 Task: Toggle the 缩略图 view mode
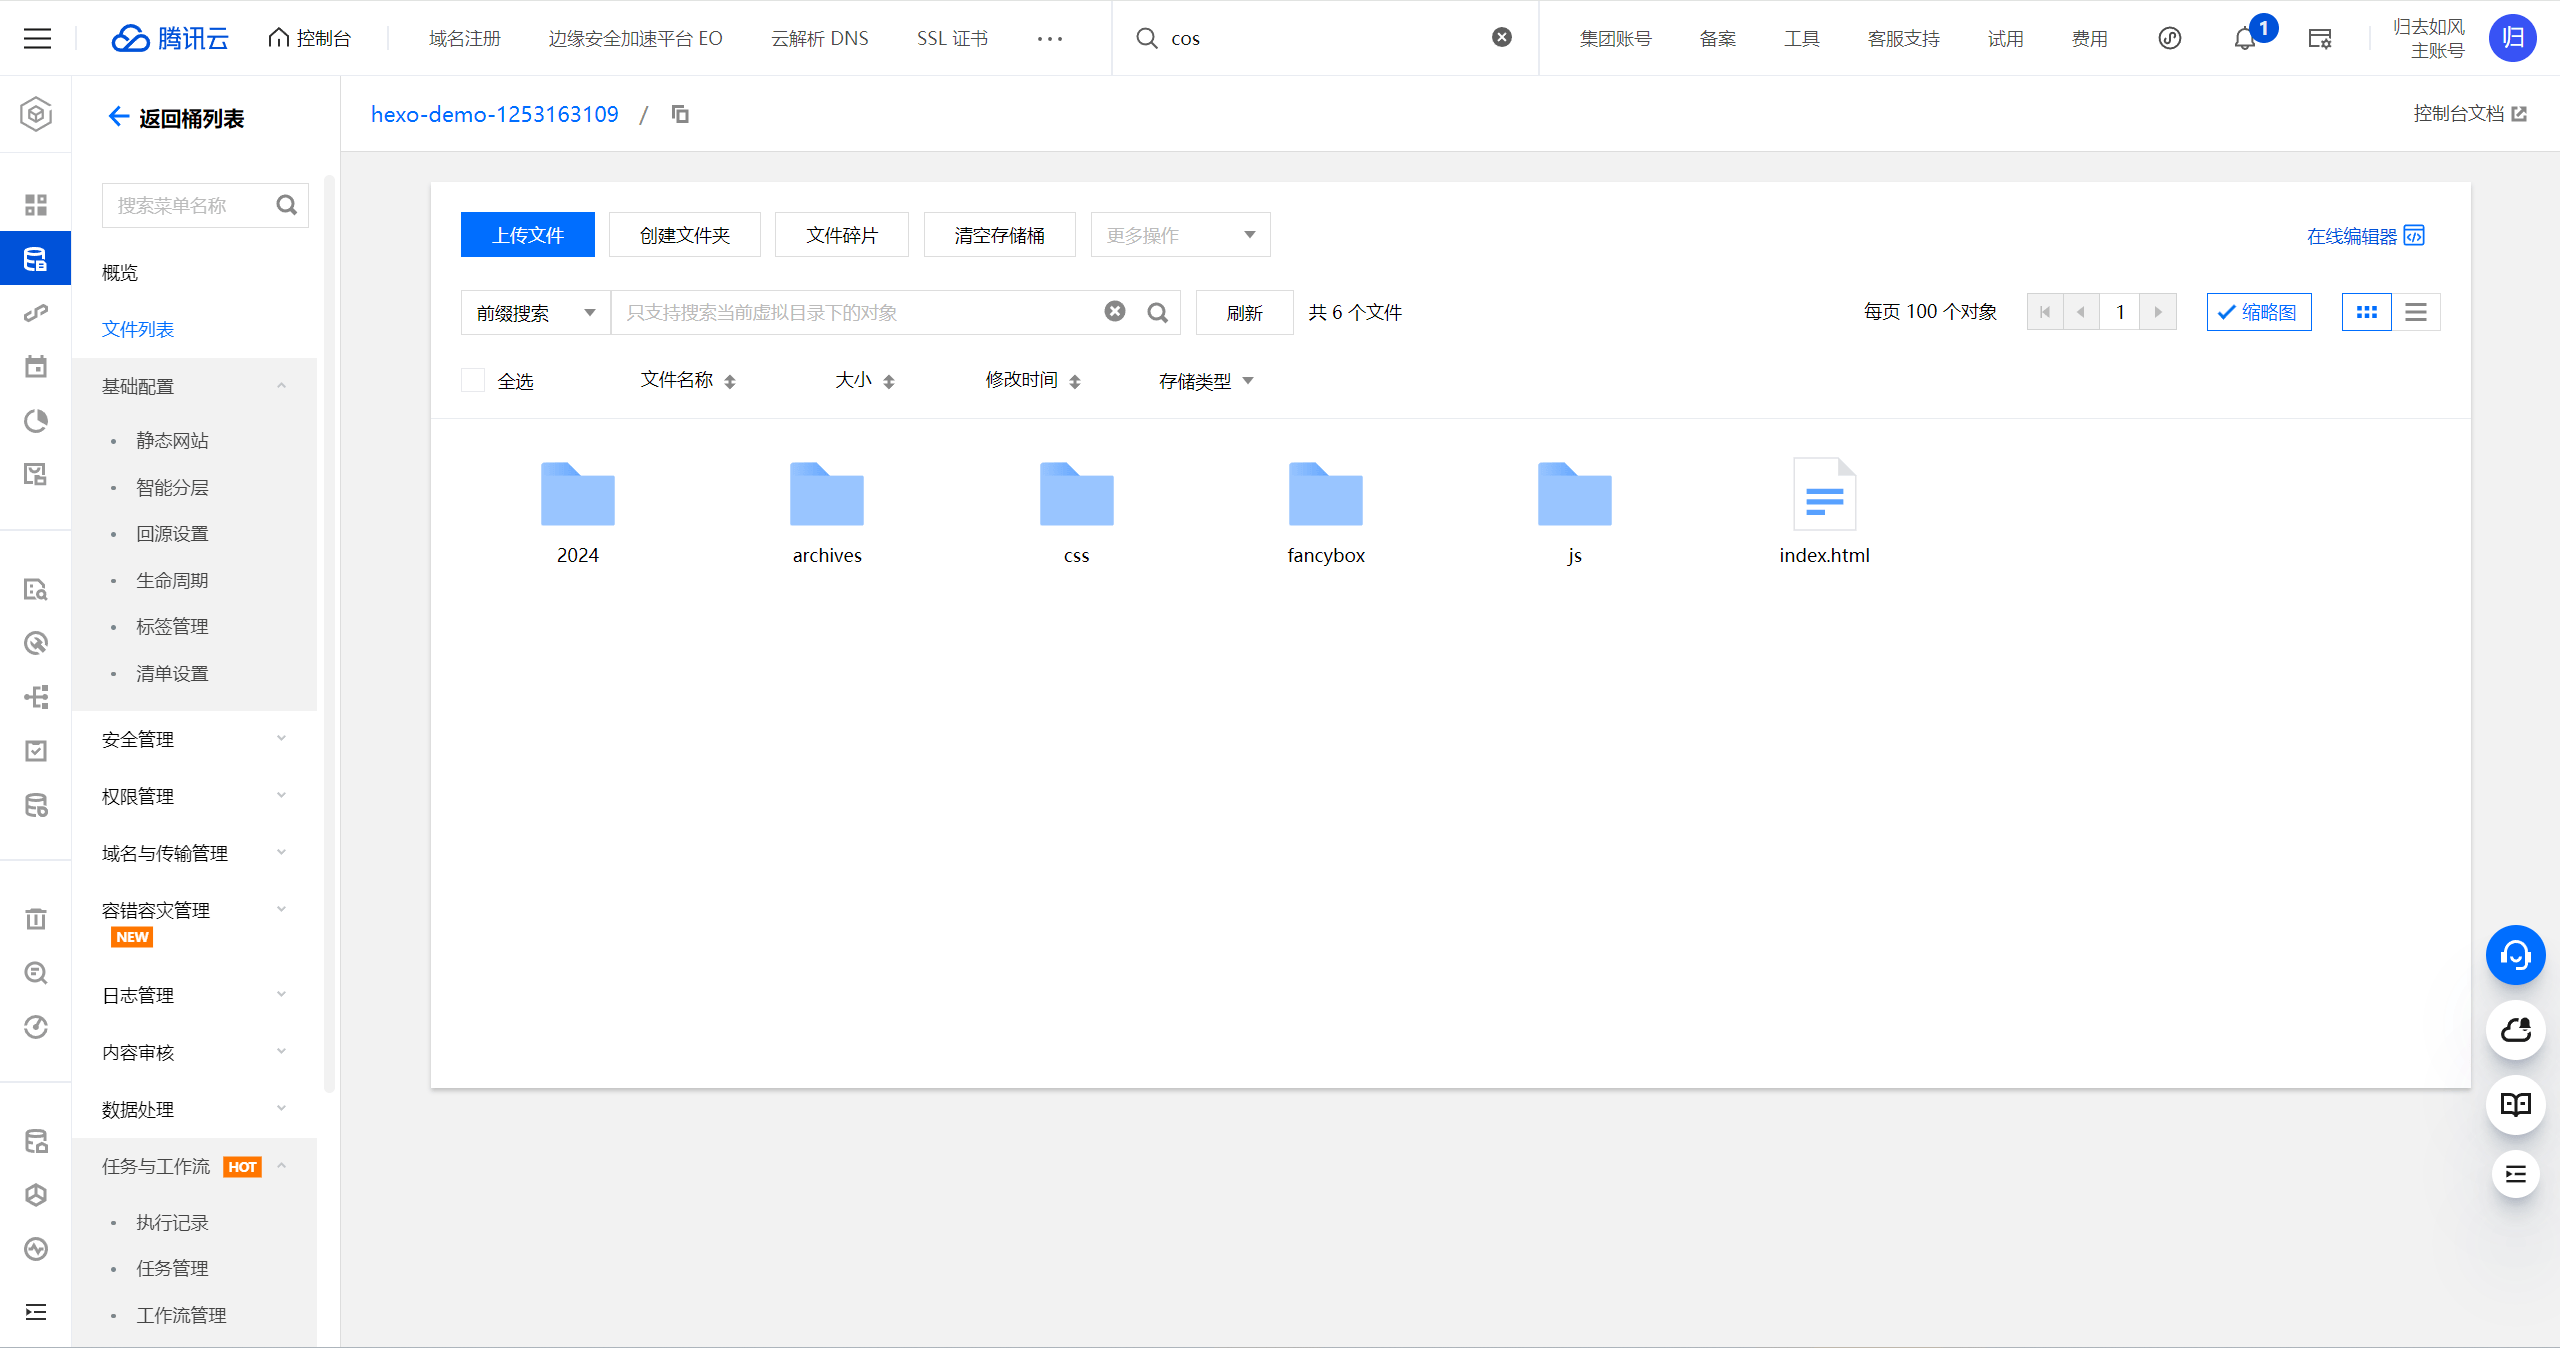pos(2255,312)
